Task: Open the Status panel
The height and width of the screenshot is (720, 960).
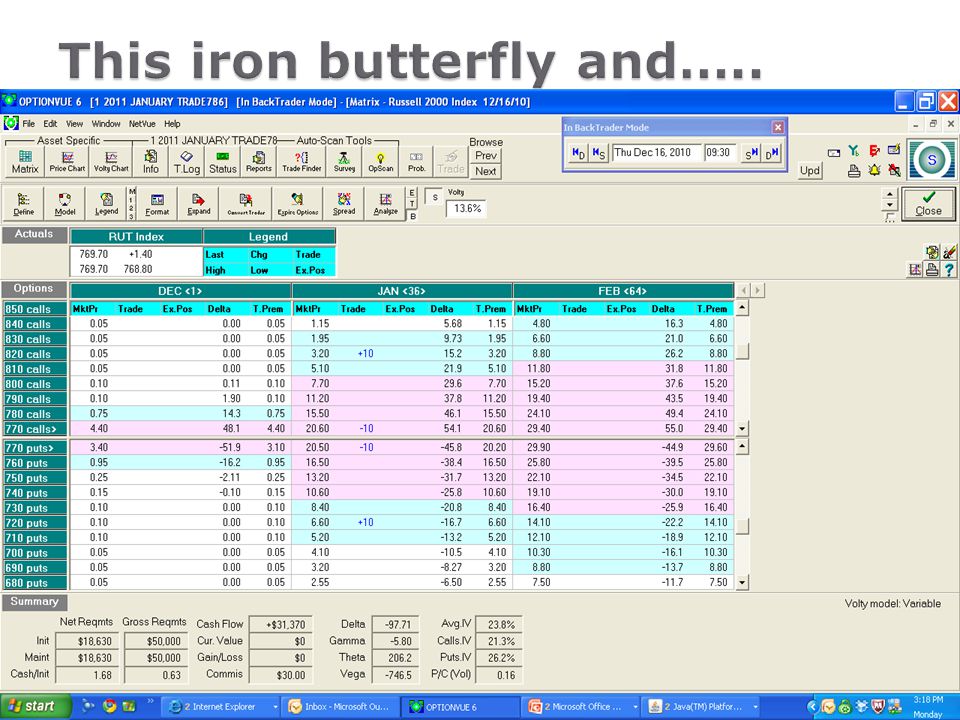Action: pyautogui.click(x=222, y=162)
